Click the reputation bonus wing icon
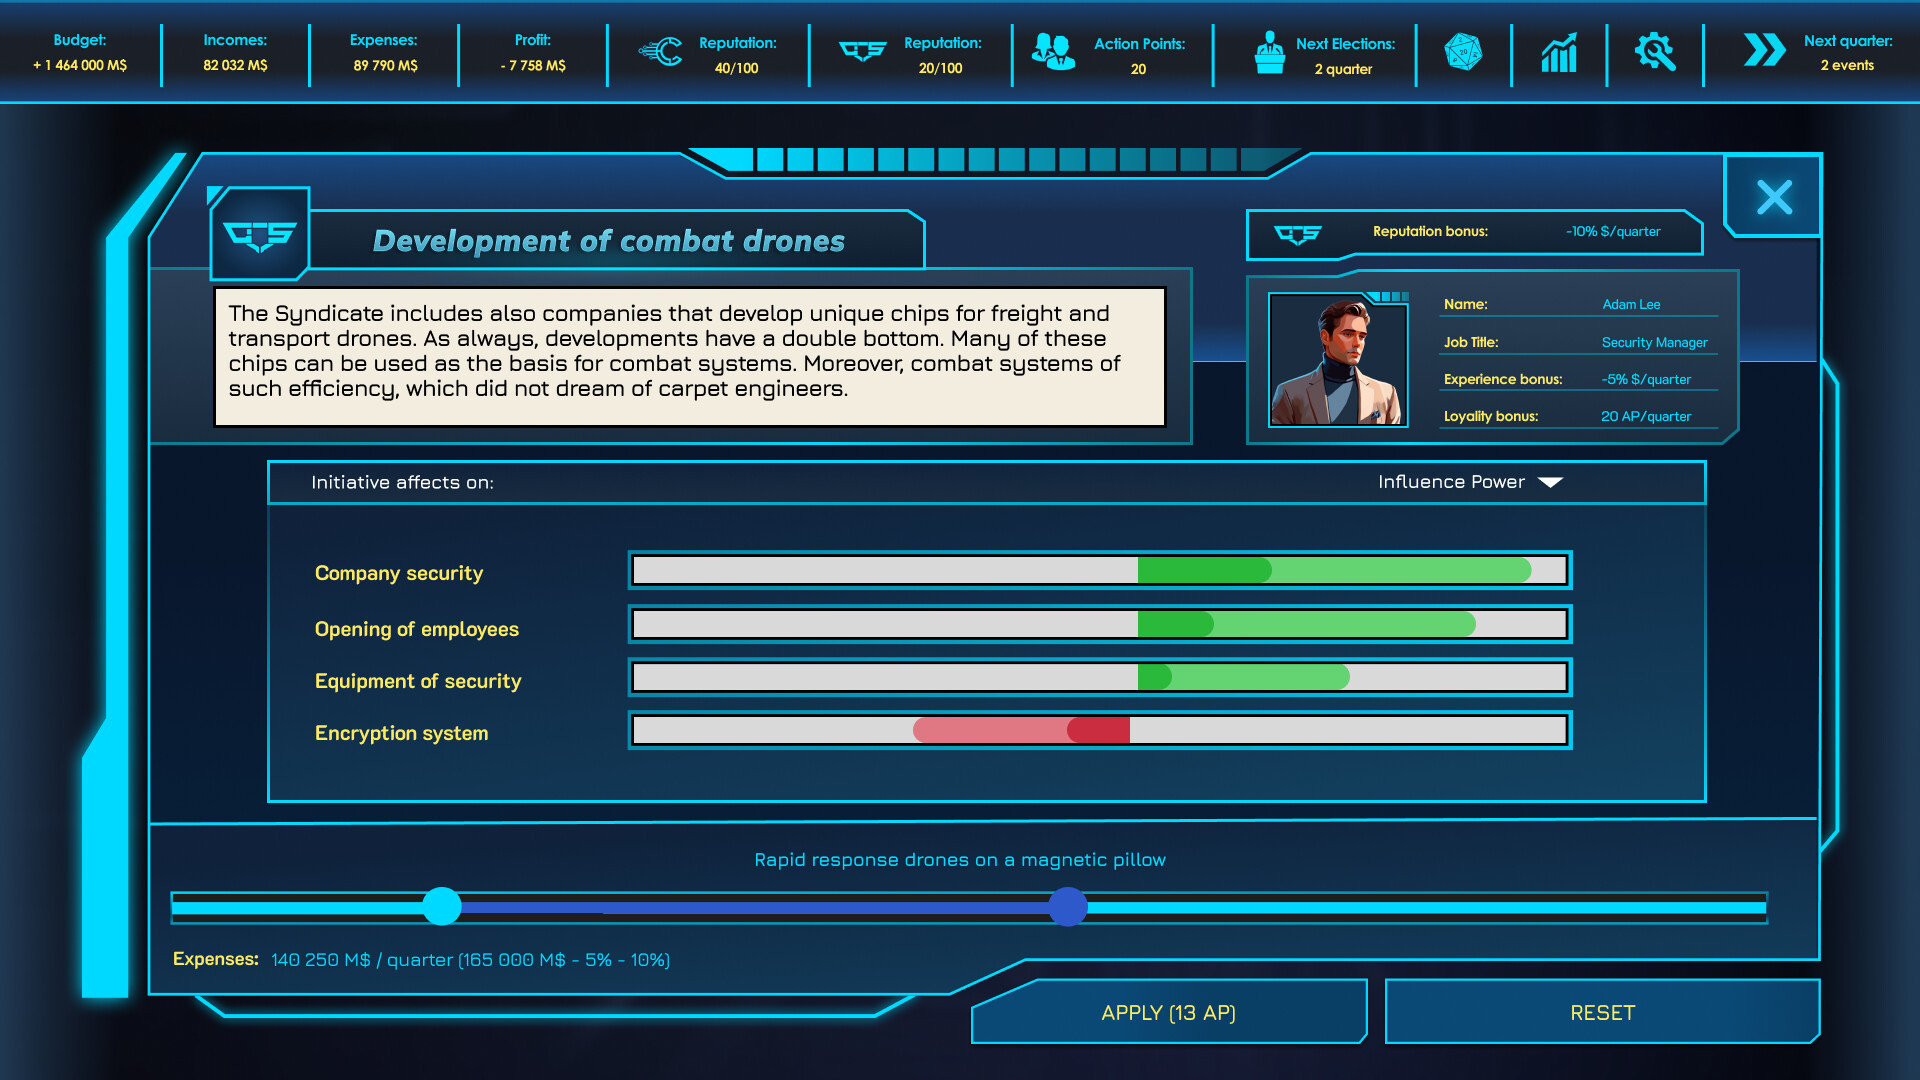The height and width of the screenshot is (1080, 1920). 1298,234
